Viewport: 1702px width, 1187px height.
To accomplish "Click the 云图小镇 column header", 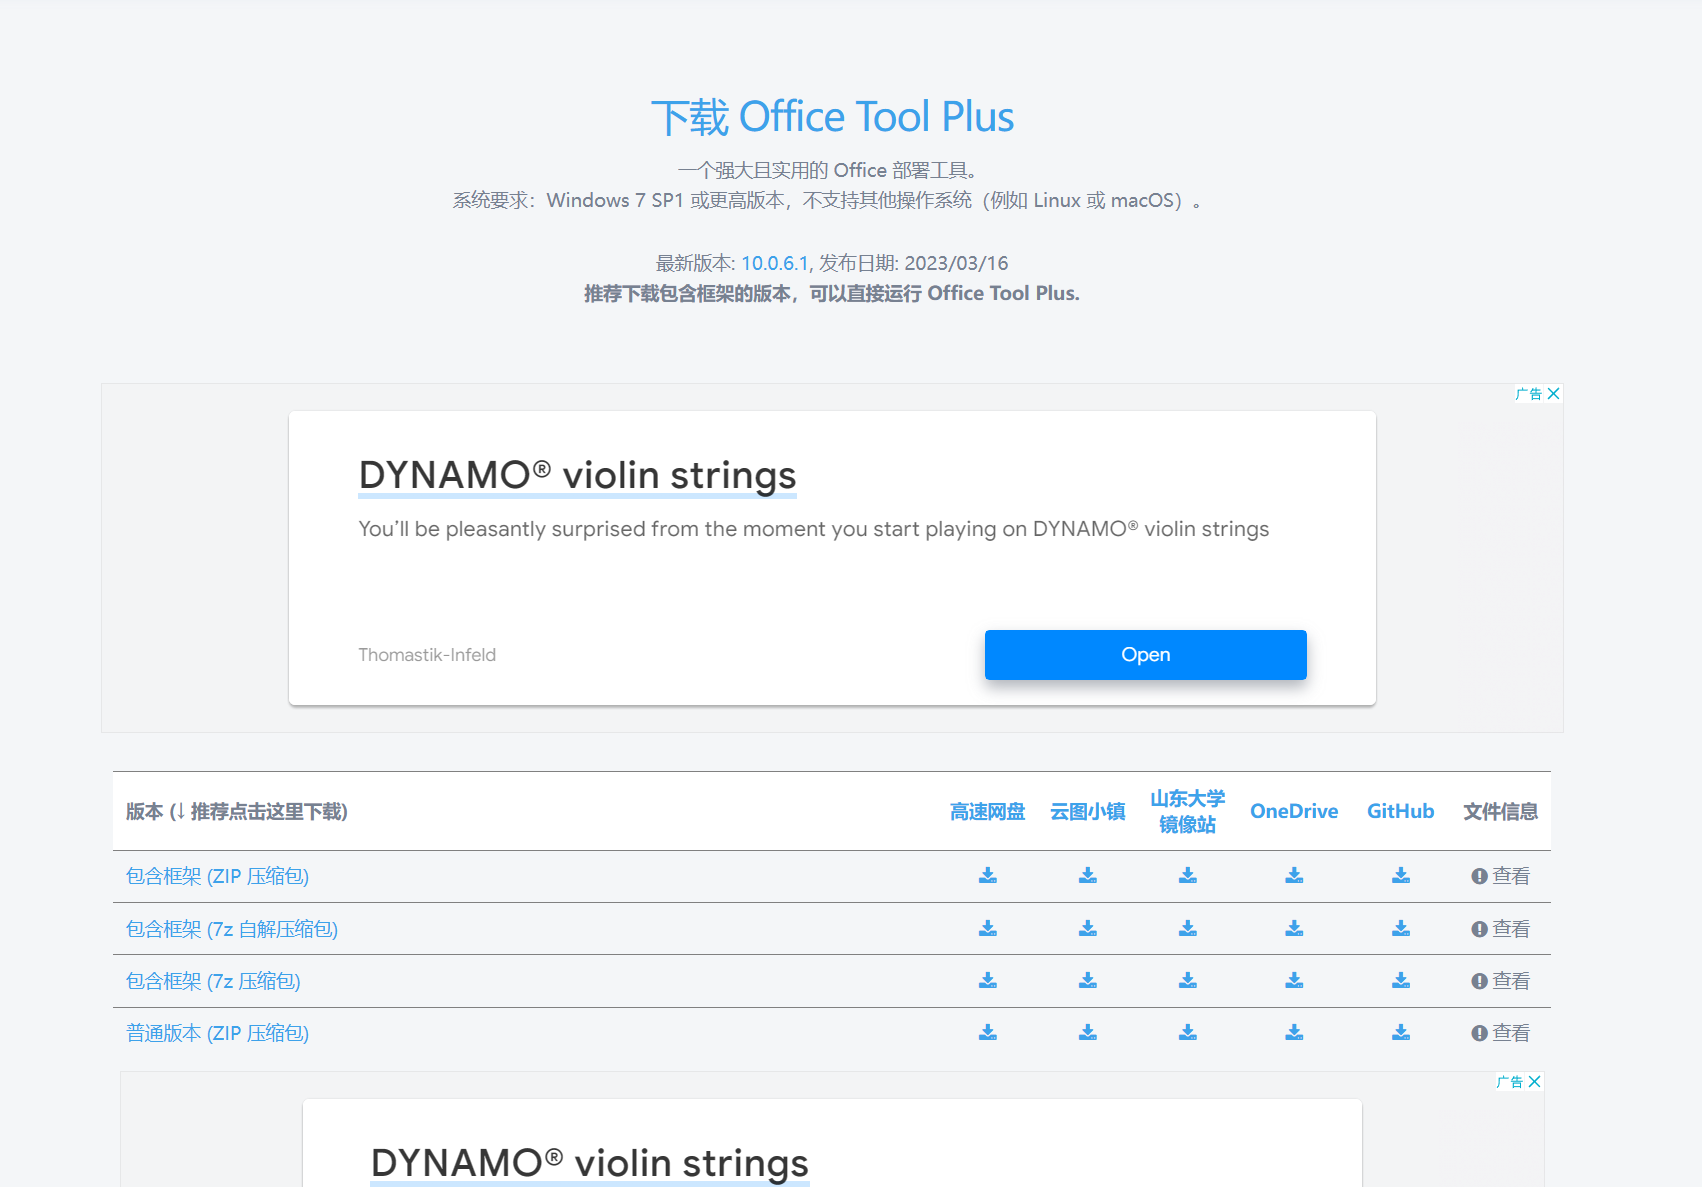I will coord(1088,812).
